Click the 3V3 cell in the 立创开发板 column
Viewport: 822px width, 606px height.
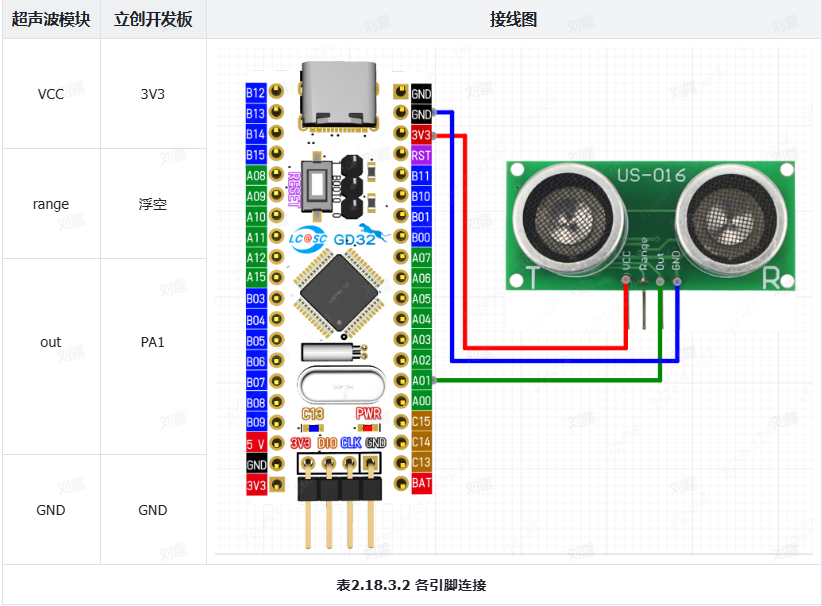pyautogui.click(x=153, y=94)
